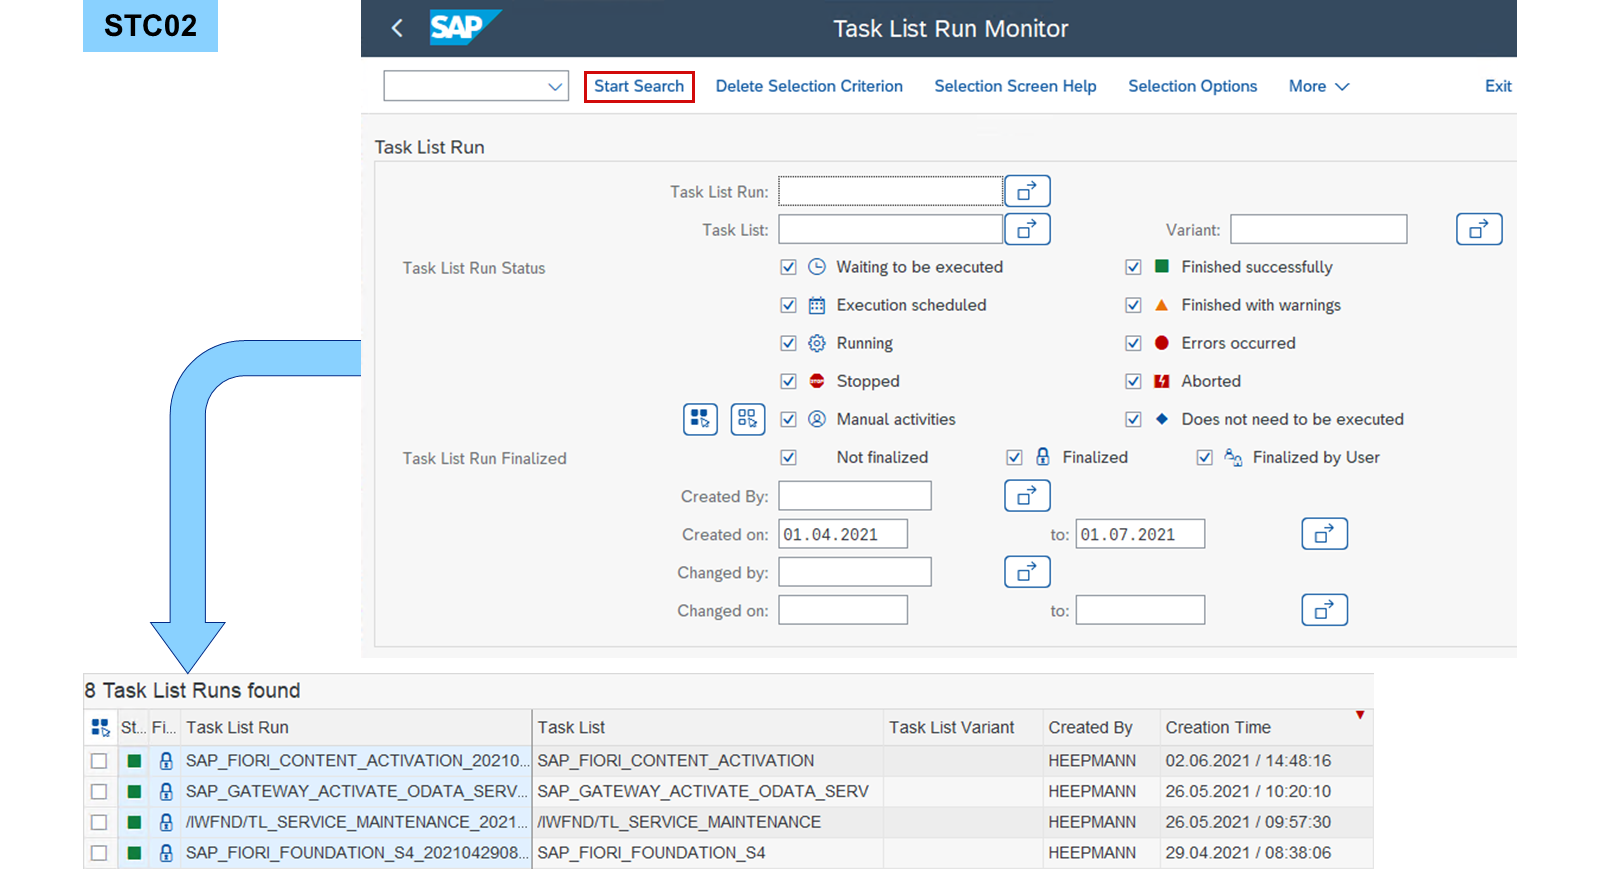Screen dimensions: 1600x869
Task: Select the SAP_FIORI_FOUNDATION_S4 row checkbox
Action: [x=99, y=853]
